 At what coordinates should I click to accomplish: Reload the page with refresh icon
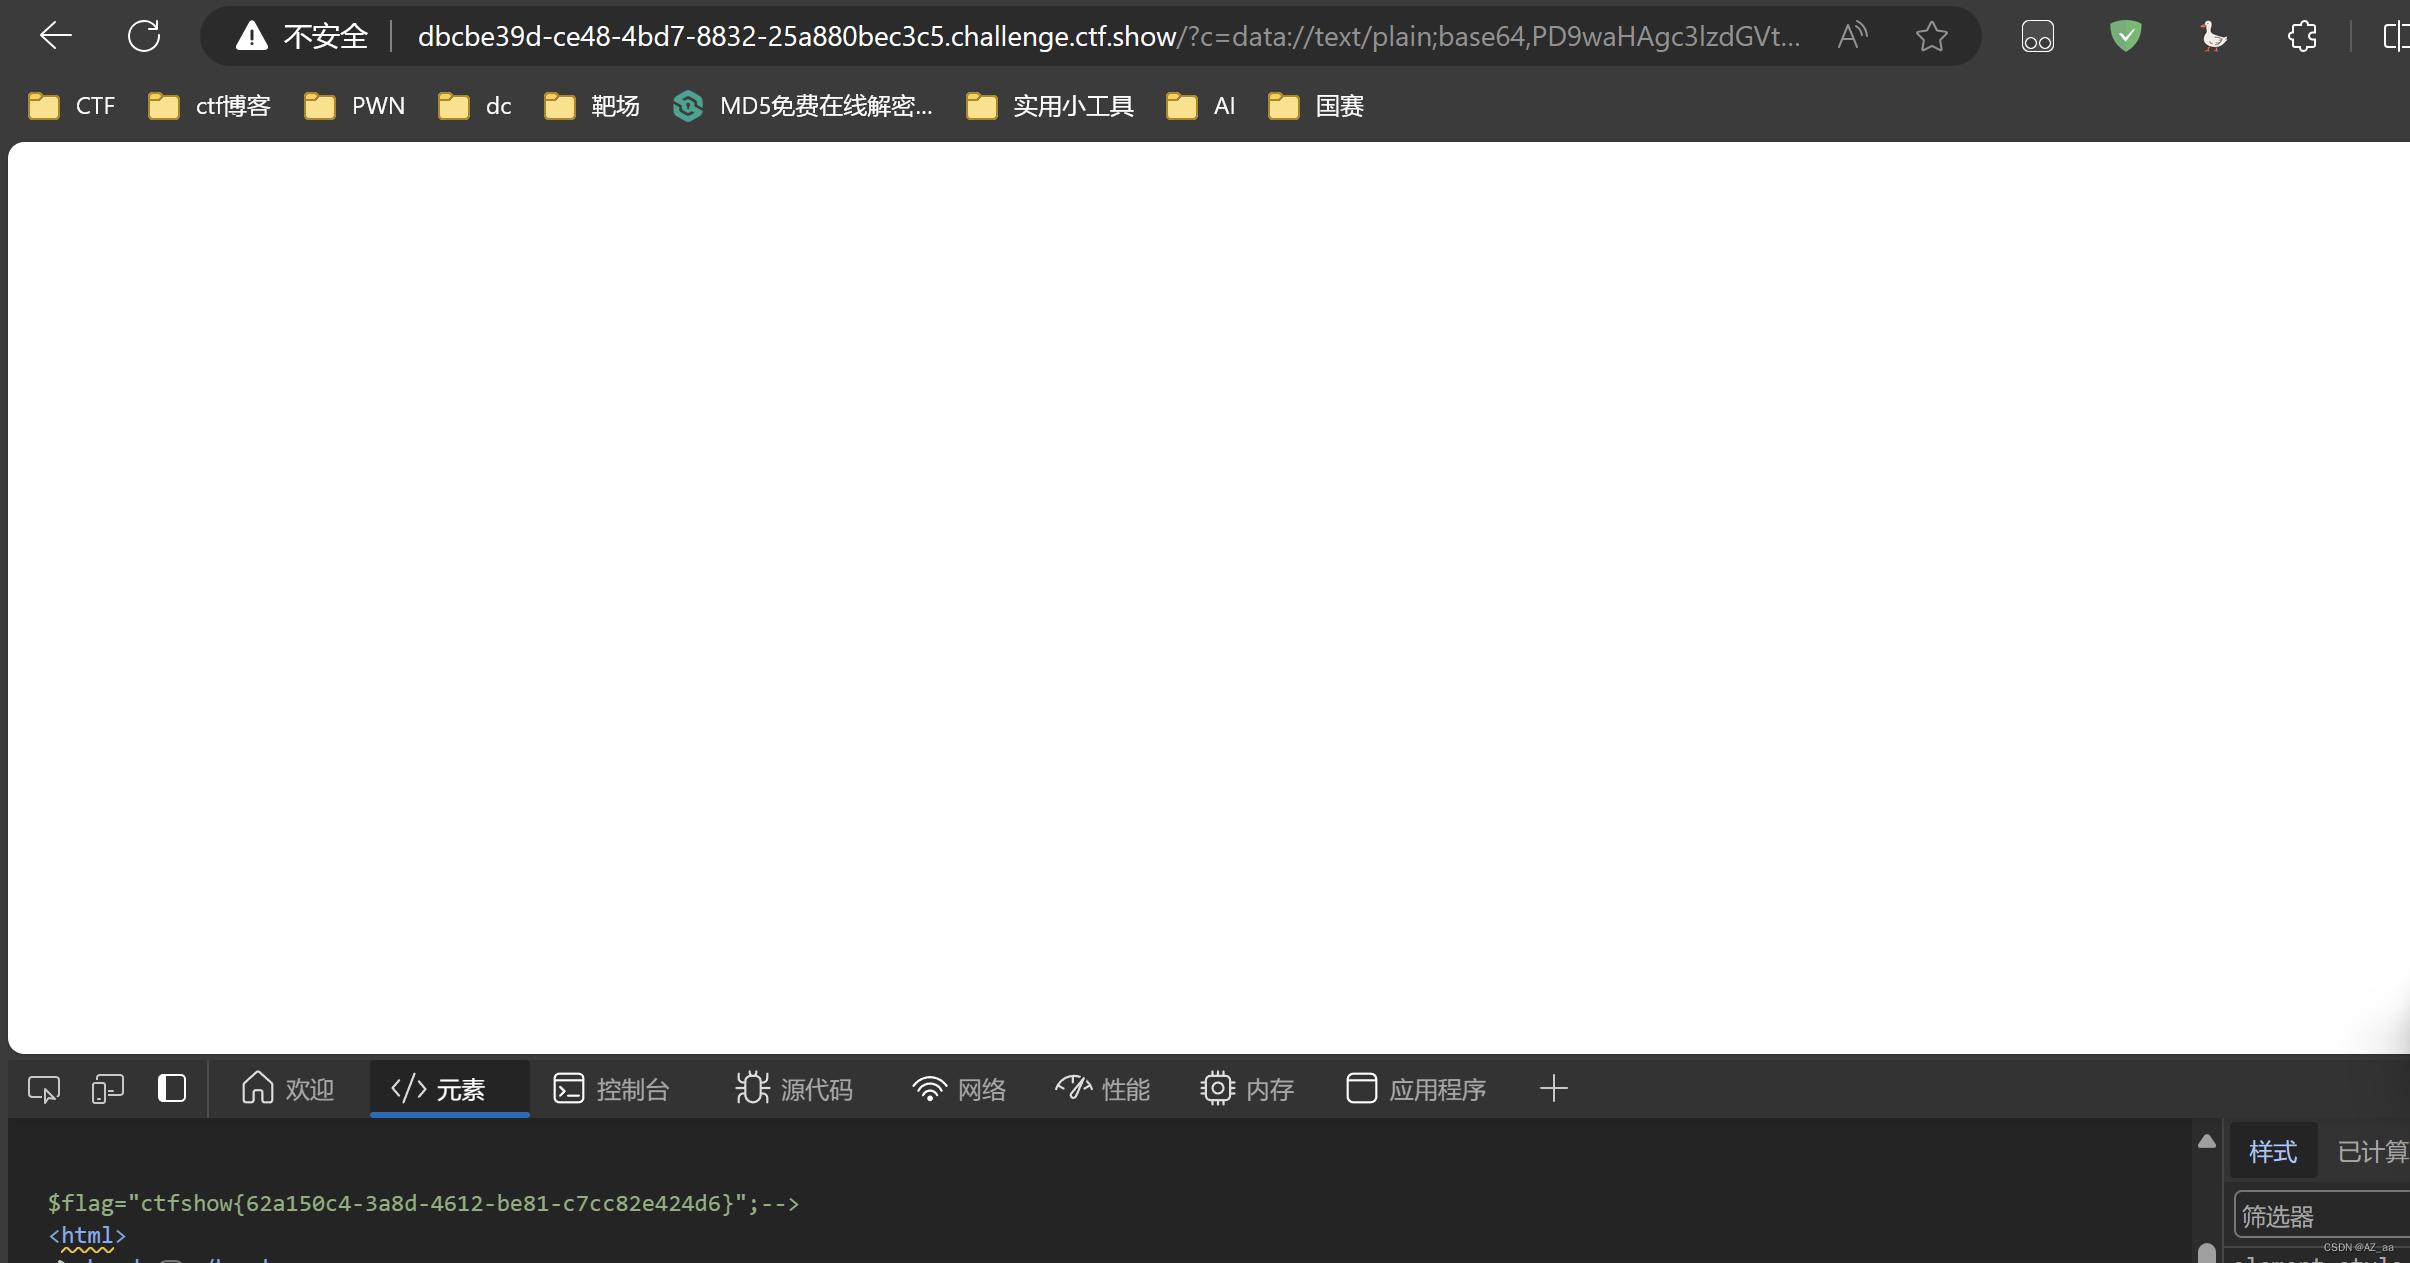pos(143,36)
